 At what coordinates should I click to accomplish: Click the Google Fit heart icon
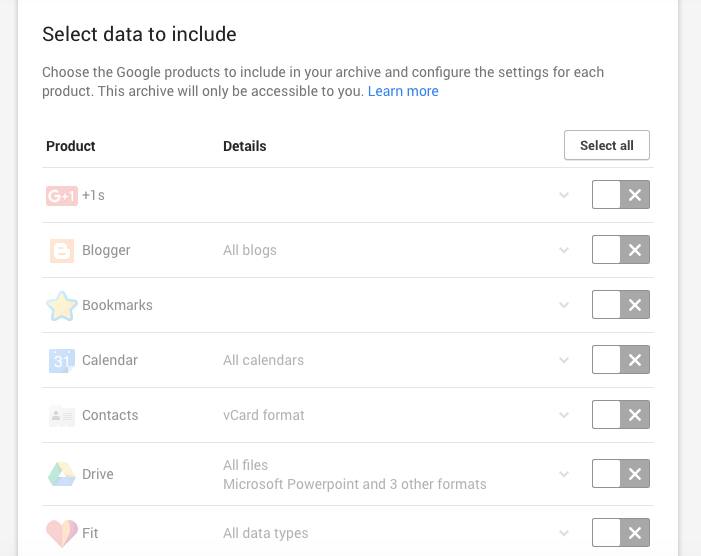(x=62, y=533)
